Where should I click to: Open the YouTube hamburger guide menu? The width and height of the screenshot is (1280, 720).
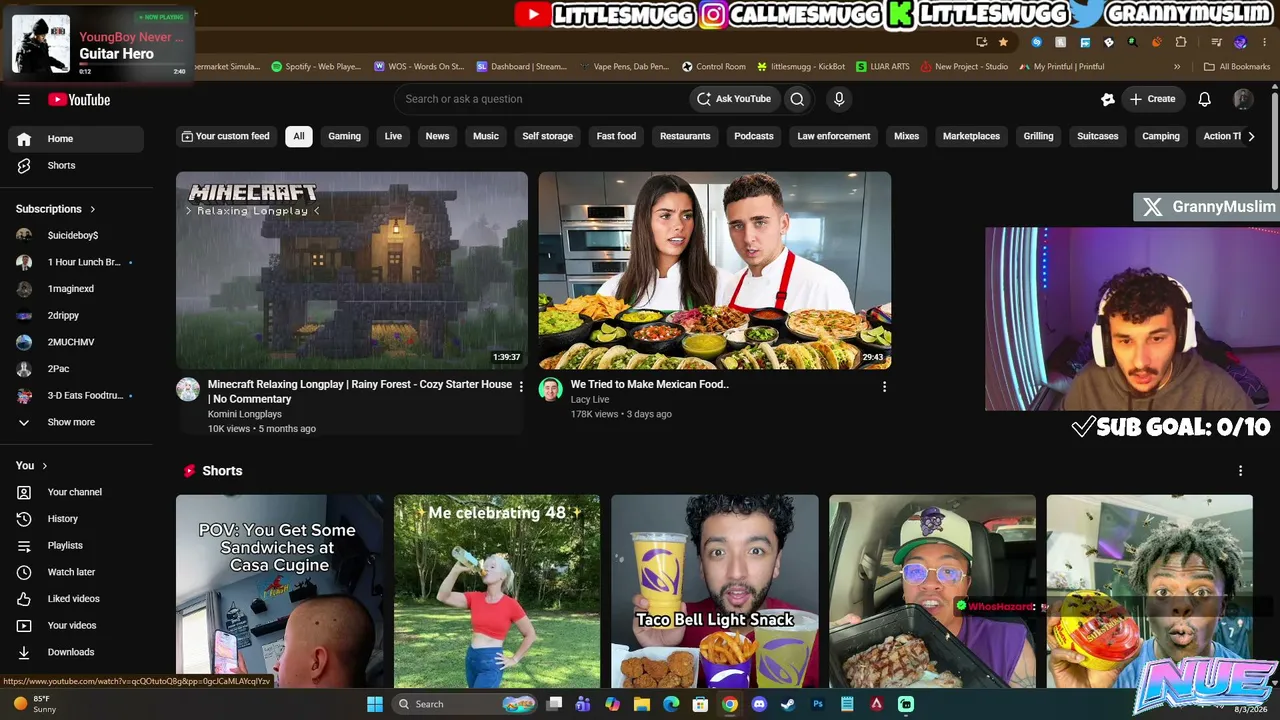[24, 99]
